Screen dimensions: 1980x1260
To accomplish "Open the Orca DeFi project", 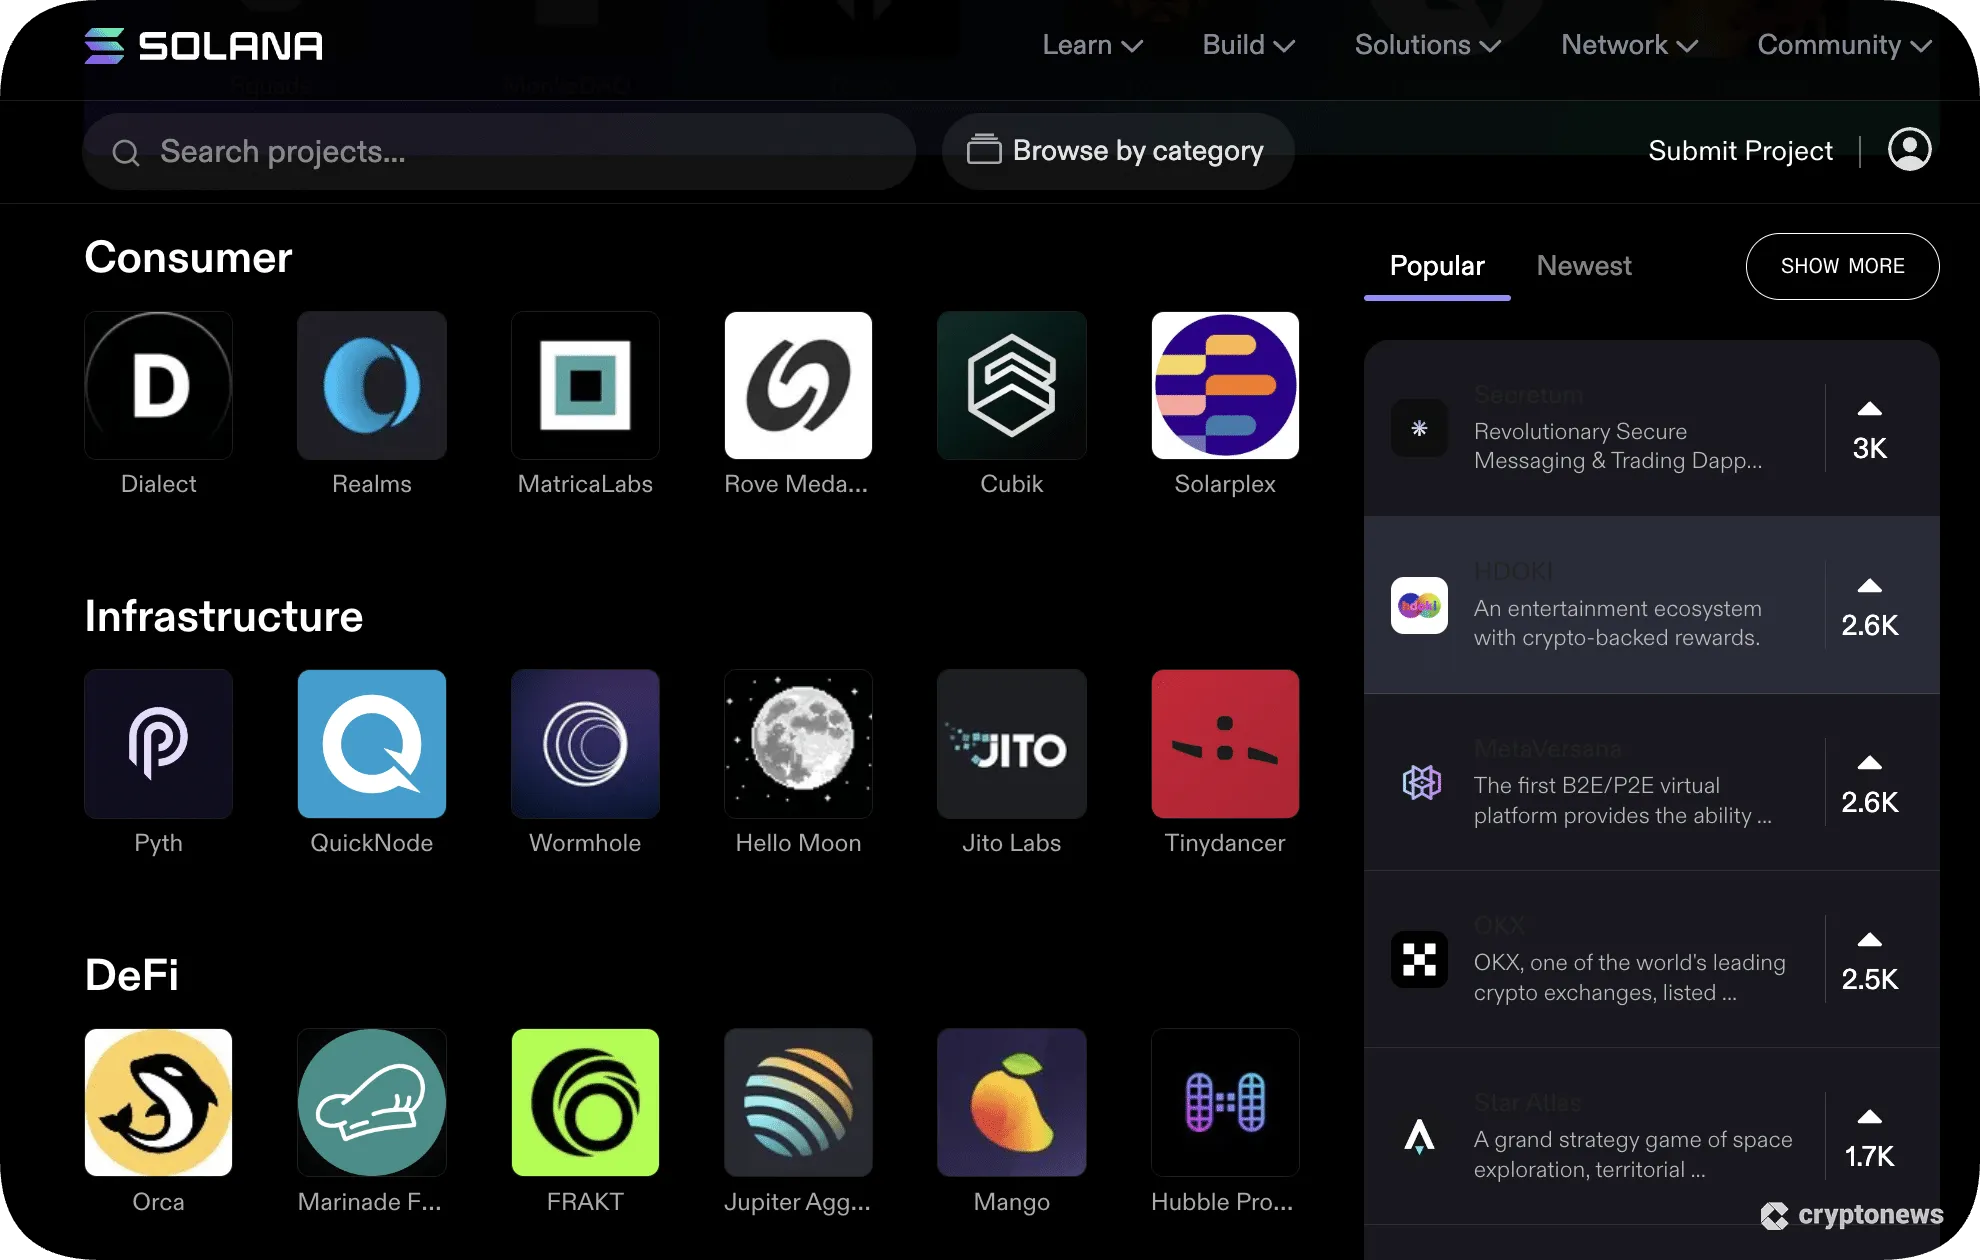I will click(x=158, y=1102).
